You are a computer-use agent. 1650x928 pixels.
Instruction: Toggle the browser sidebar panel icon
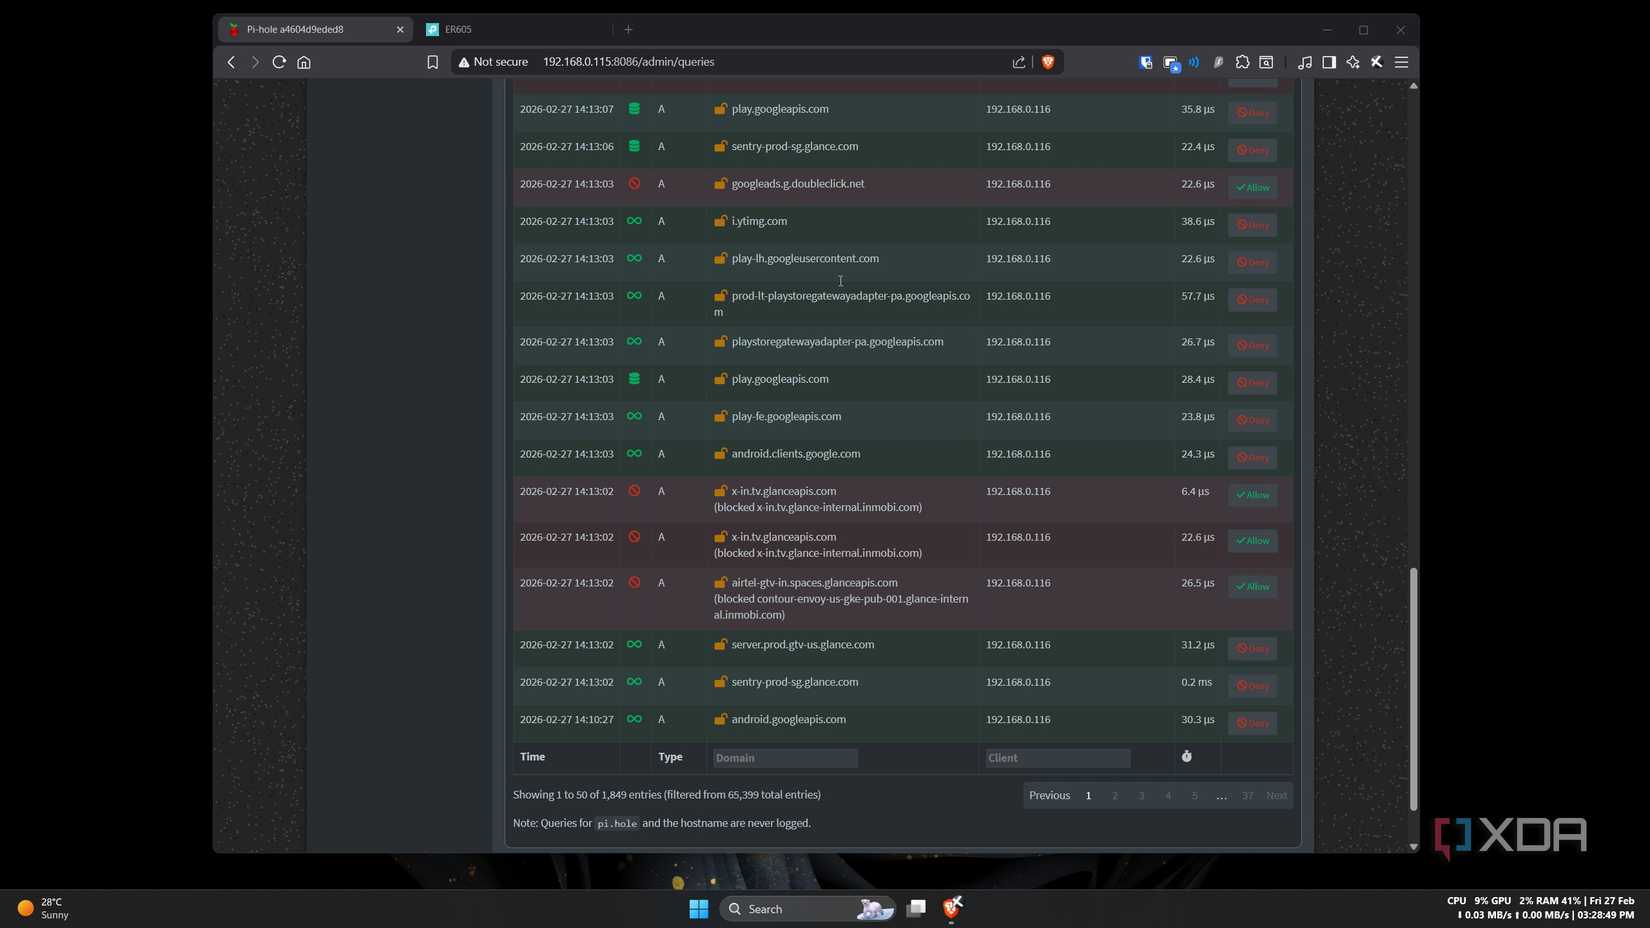pos(1328,62)
